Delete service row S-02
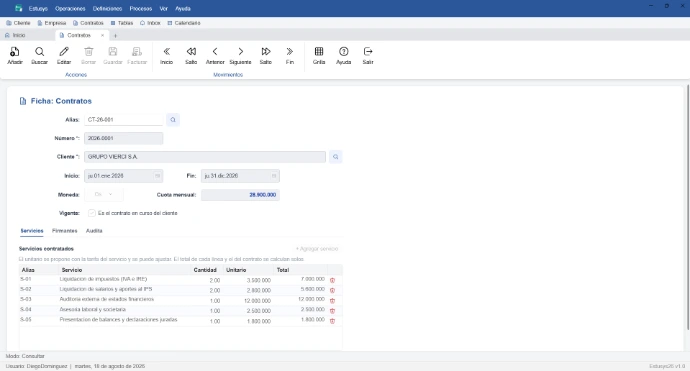690x371 pixels. pyautogui.click(x=332, y=290)
